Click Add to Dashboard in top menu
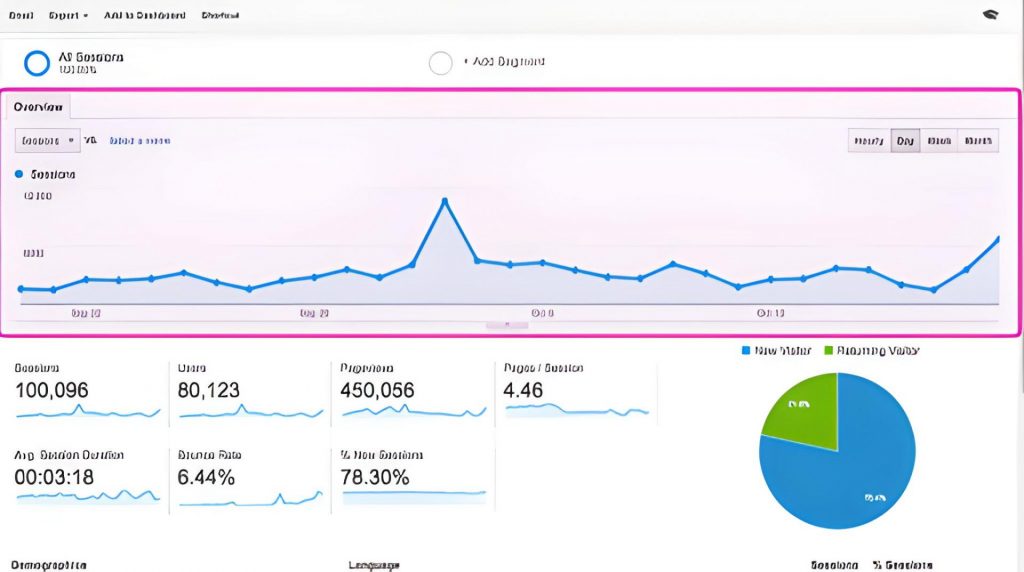 [x=145, y=16]
